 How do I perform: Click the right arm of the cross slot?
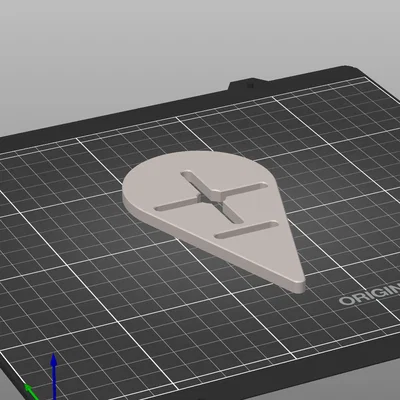point(245,189)
